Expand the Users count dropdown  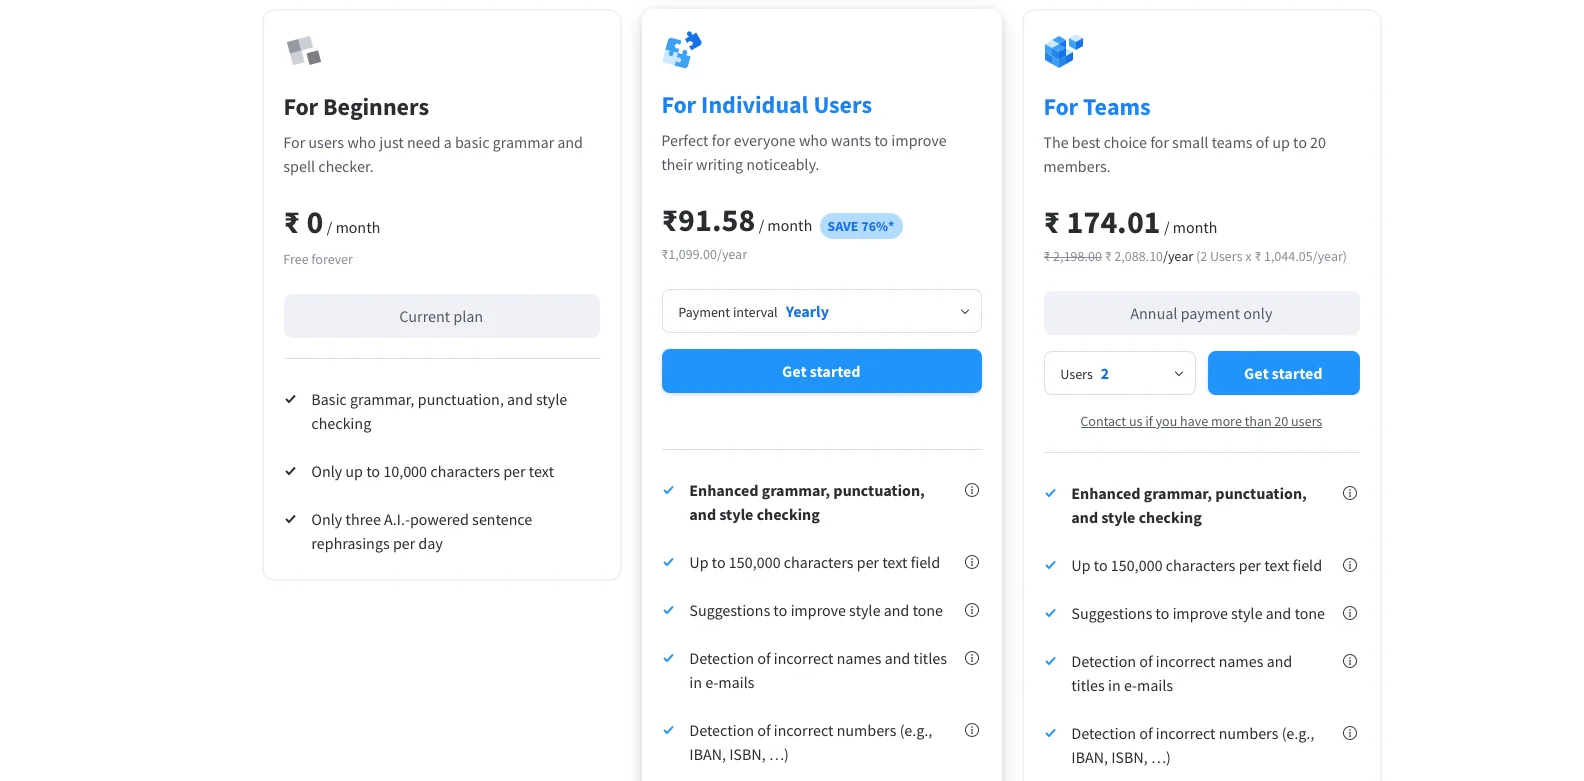pyautogui.click(x=1119, y=374)
